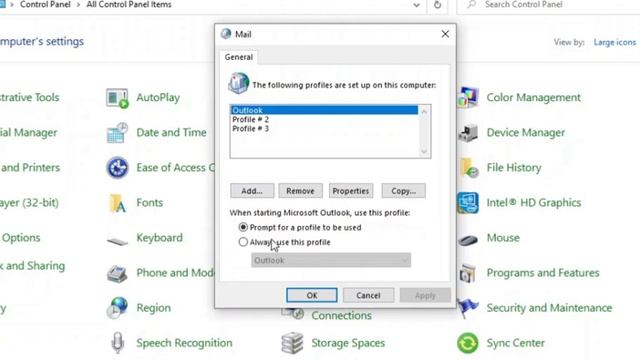Open the Device Manager icon
This screenshot has width=640, height=360.
coord(468,133)
